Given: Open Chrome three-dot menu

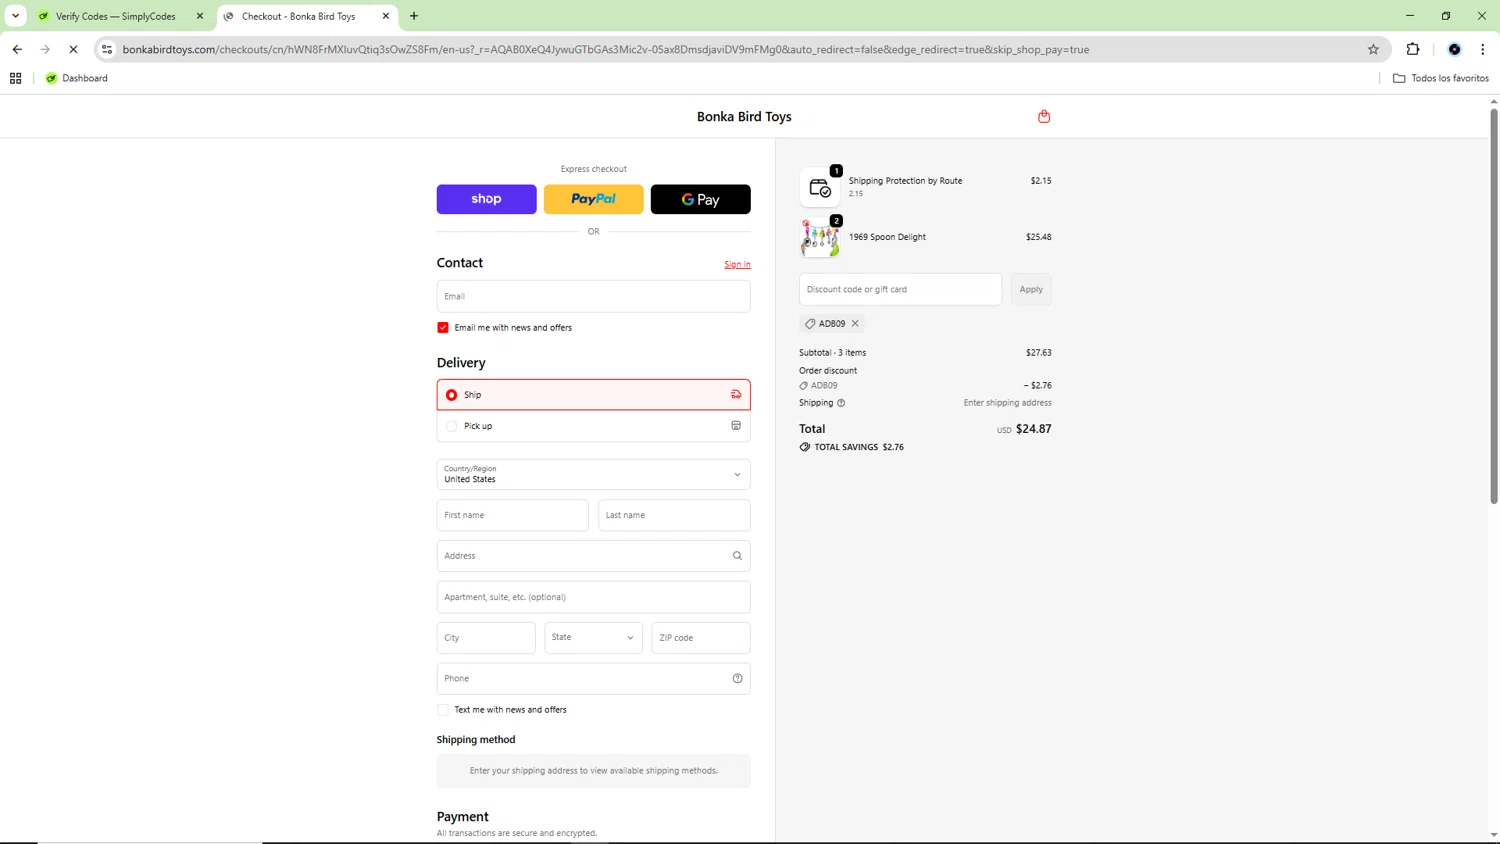Looking at the screenshot, I should point(1483,49).
